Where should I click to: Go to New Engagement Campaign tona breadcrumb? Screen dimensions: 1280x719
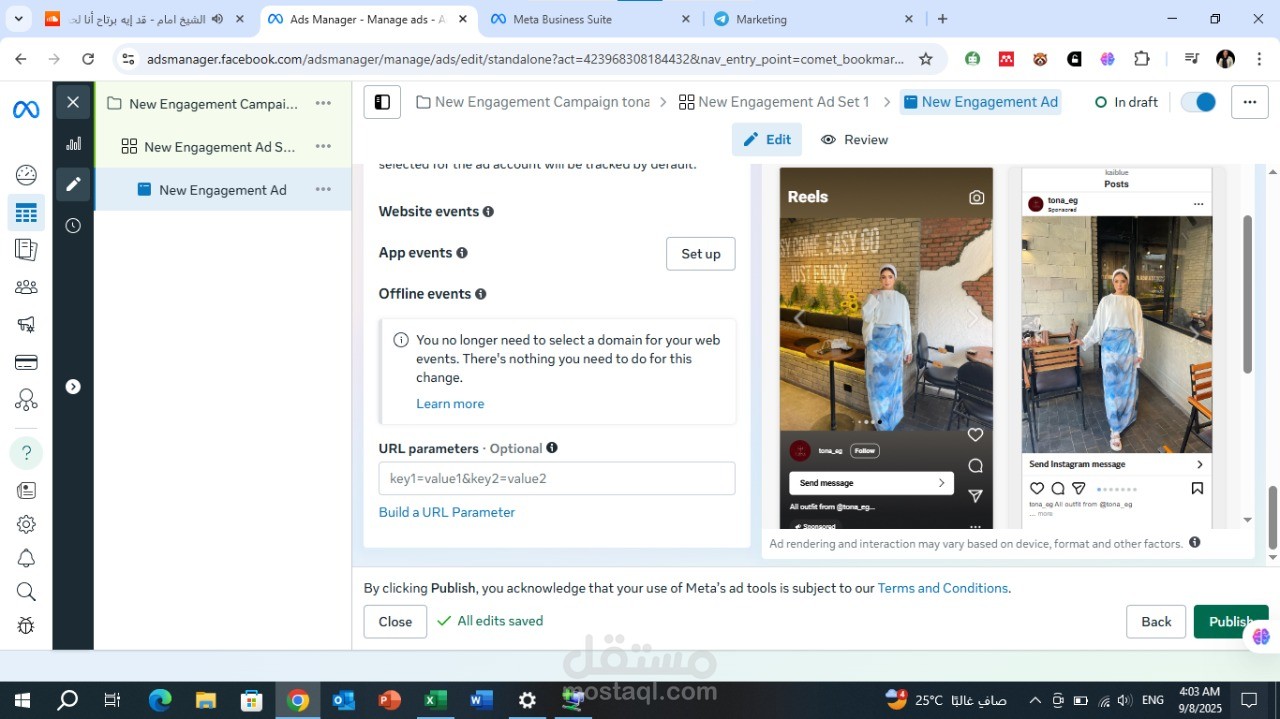[x=532, y=102]
